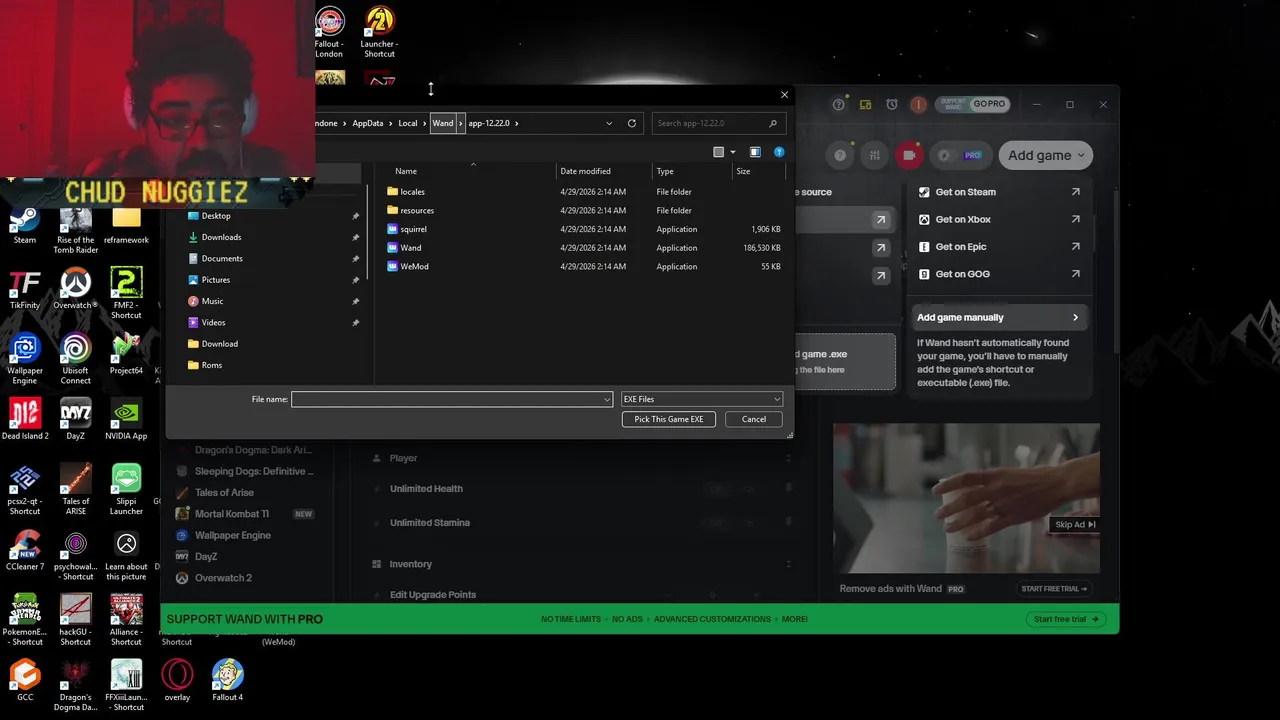The height and width of the screenshot is (720, 1280).
Task: Open NVIDIA App desktop icon
Action: 126,421
